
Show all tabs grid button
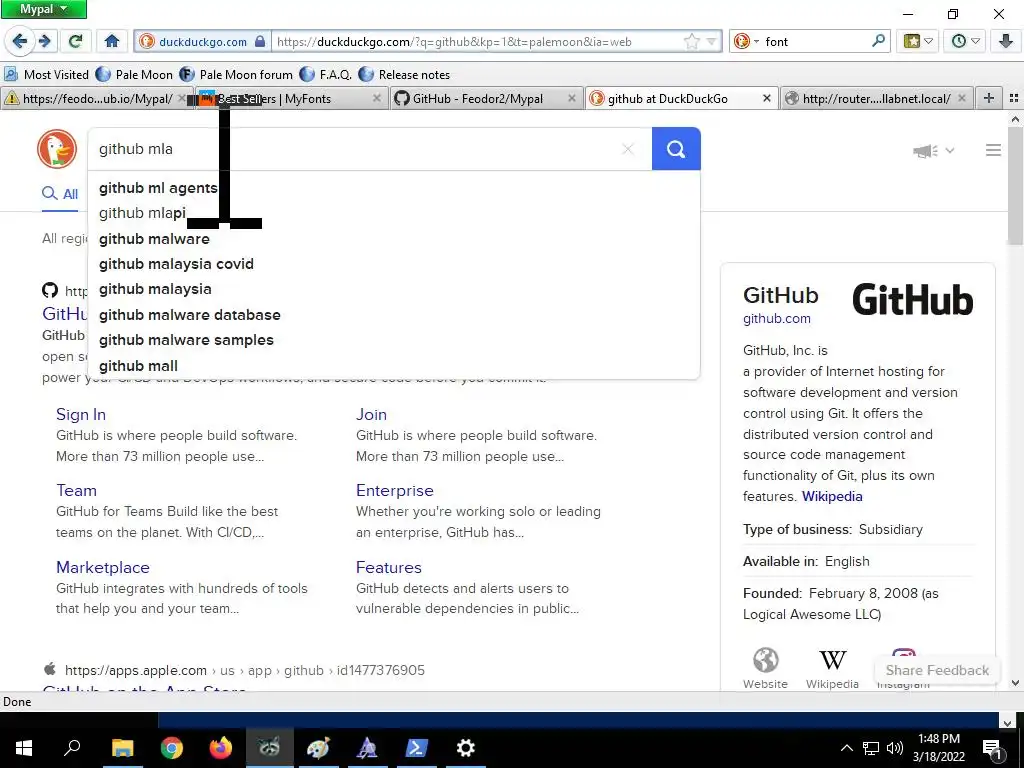[x=1014, y=99]
